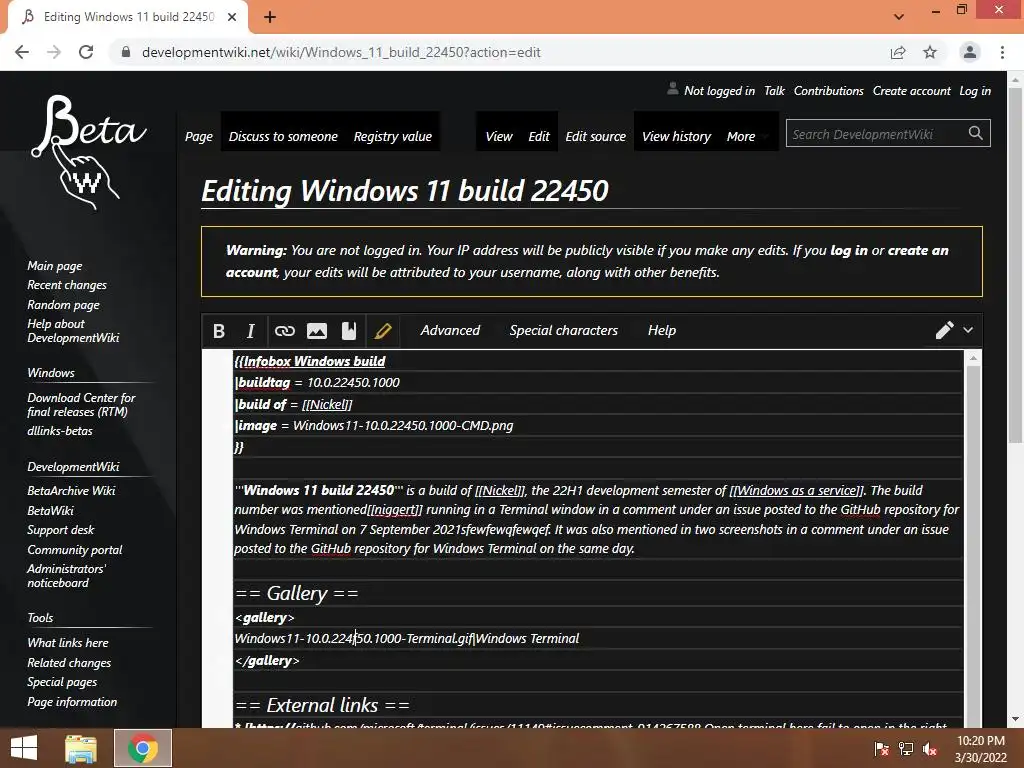Screen dimensions: 1024x768
Task: Insert a link using the chain icon
Action: tap(284, 331)
